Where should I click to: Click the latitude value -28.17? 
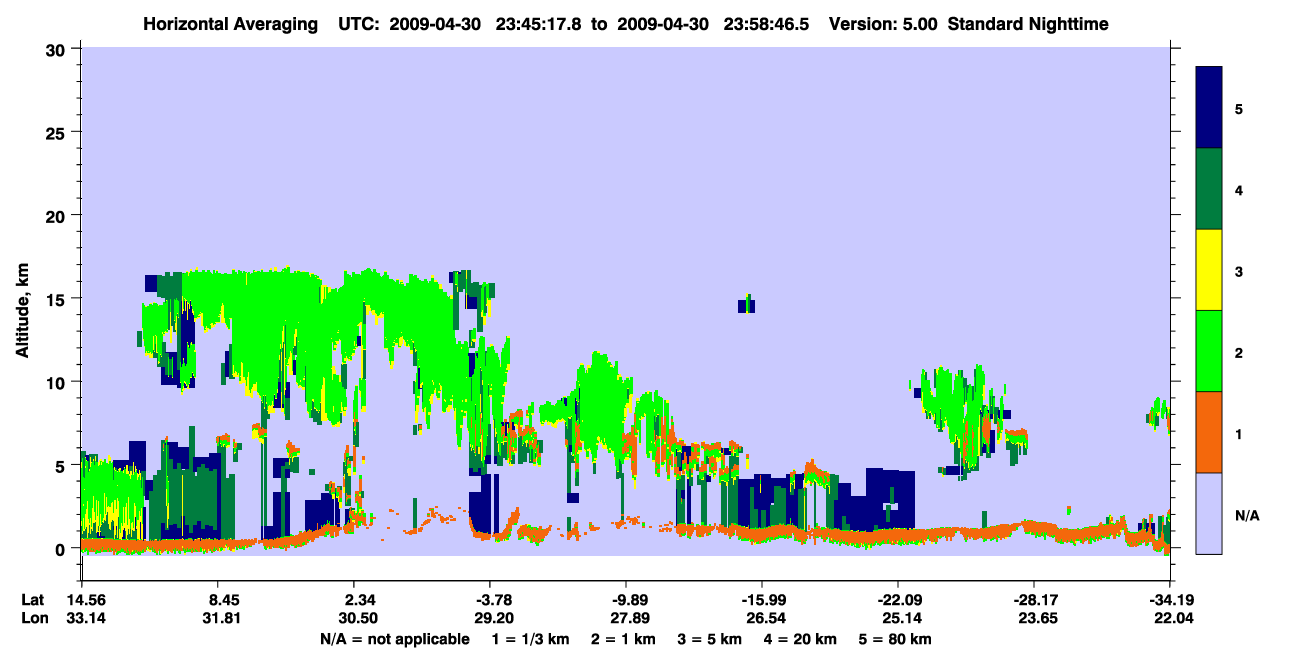1034,600
